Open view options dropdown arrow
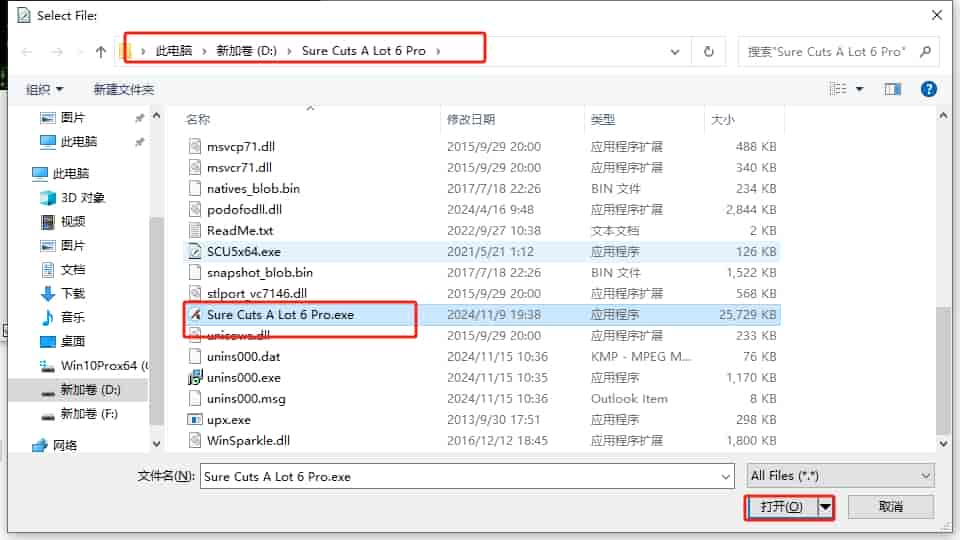 point(859,89)
